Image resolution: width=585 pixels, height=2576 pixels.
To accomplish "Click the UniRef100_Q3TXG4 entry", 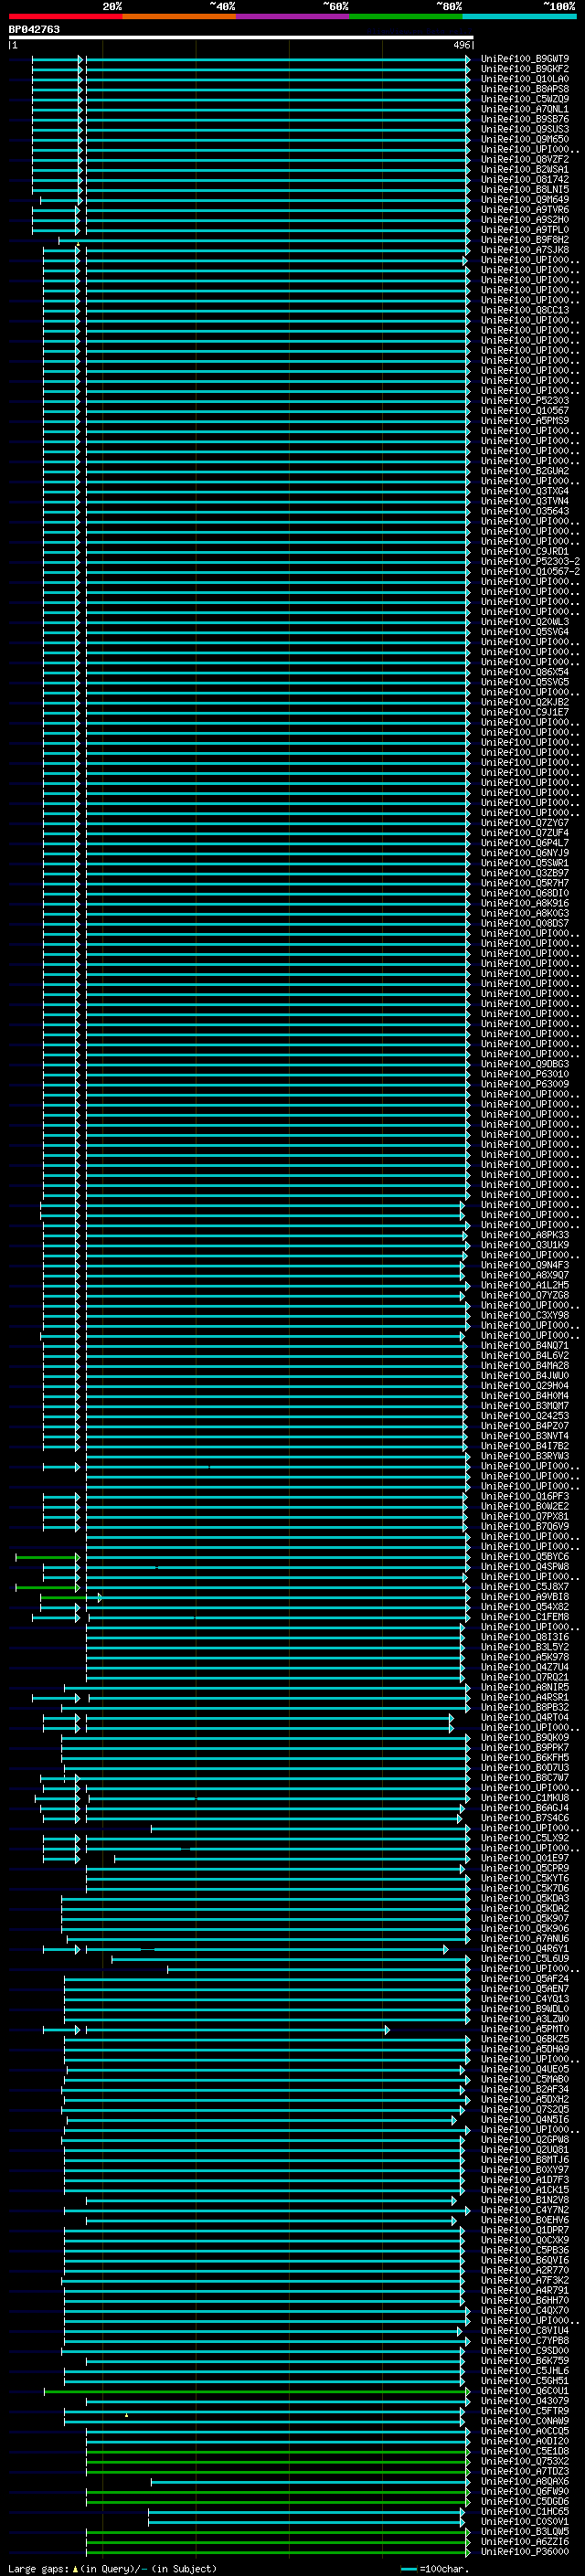I will [x=524, y=491].
